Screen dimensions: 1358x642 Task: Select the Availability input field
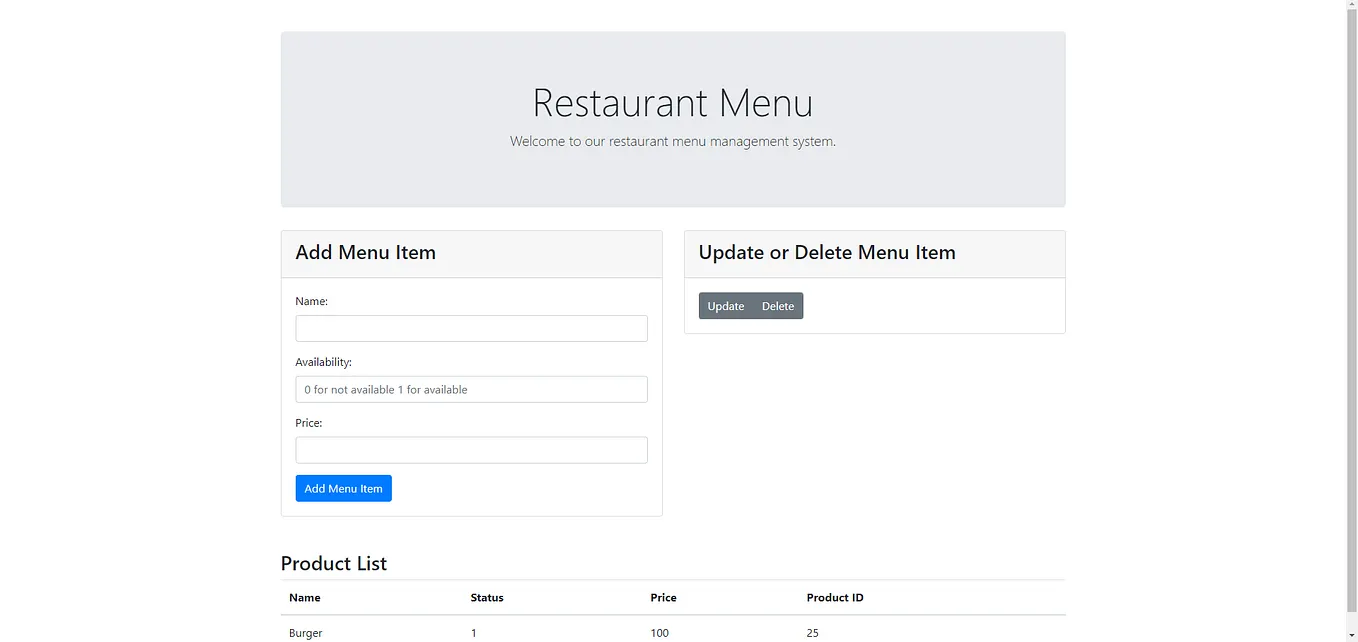[471, 389]
